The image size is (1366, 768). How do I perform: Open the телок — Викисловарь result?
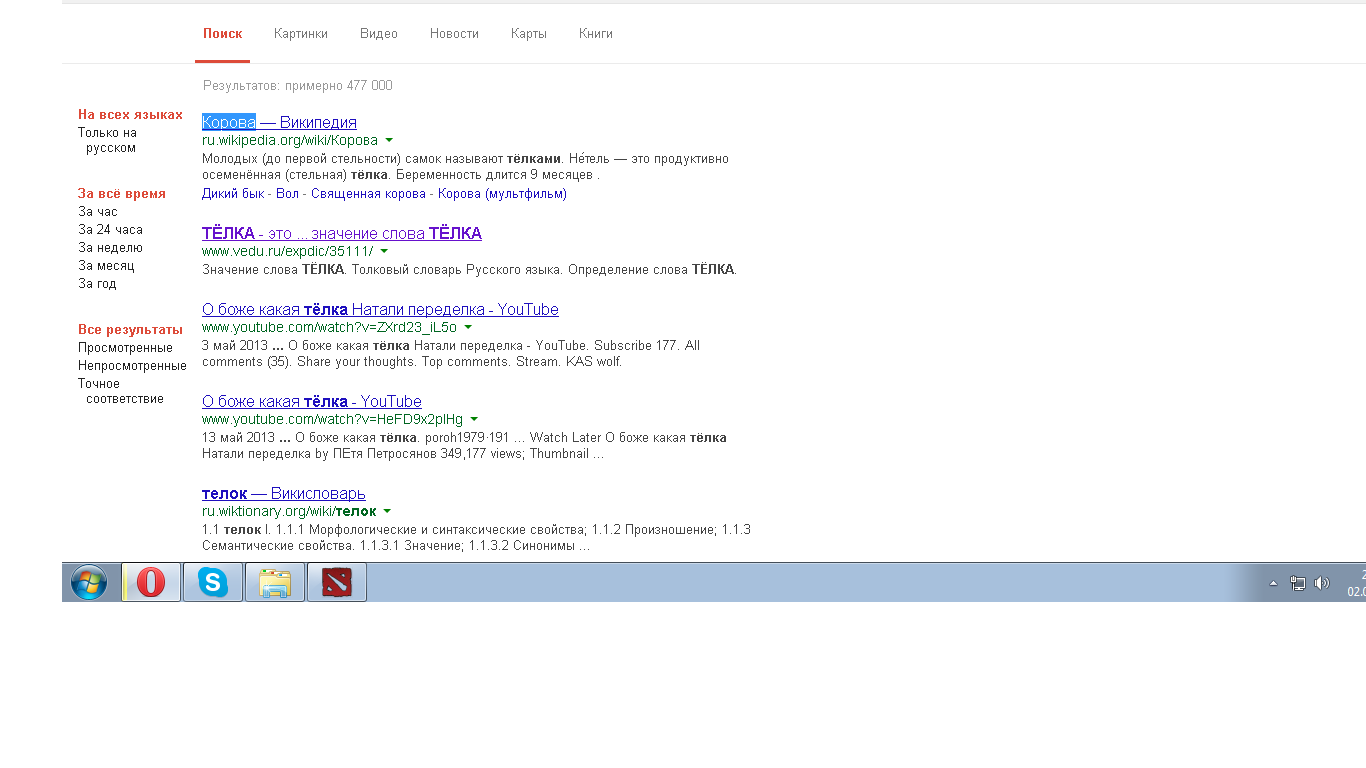coord(284,493)
